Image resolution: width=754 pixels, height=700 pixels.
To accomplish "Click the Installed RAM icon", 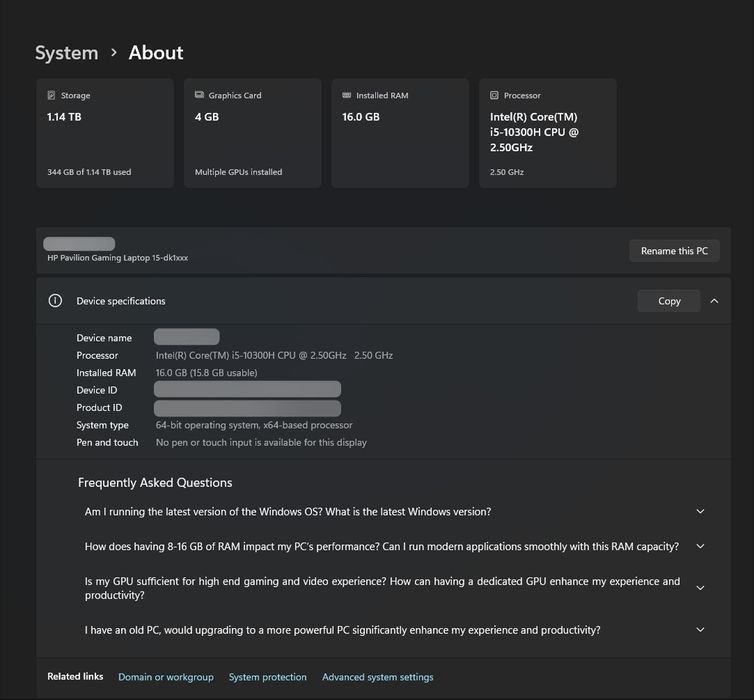I will (x=346, y=96).
